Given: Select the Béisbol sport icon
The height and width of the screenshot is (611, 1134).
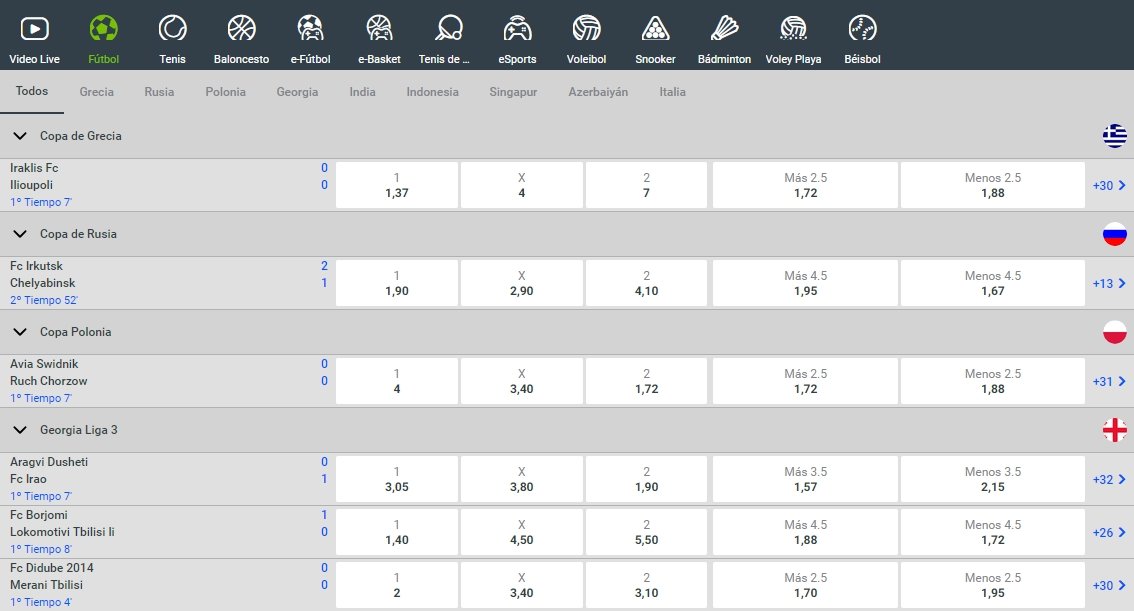Looking at the screenshot, I should pos(862,28).
